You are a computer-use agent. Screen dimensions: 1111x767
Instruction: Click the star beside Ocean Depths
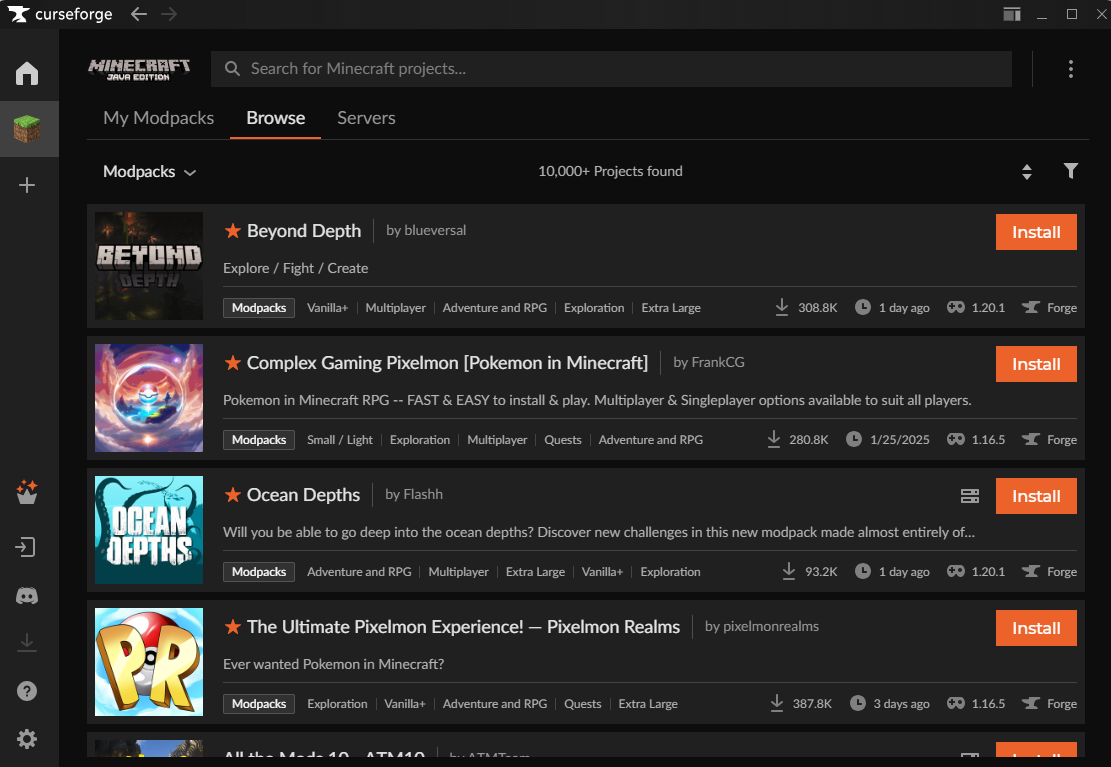coord(232,495)
